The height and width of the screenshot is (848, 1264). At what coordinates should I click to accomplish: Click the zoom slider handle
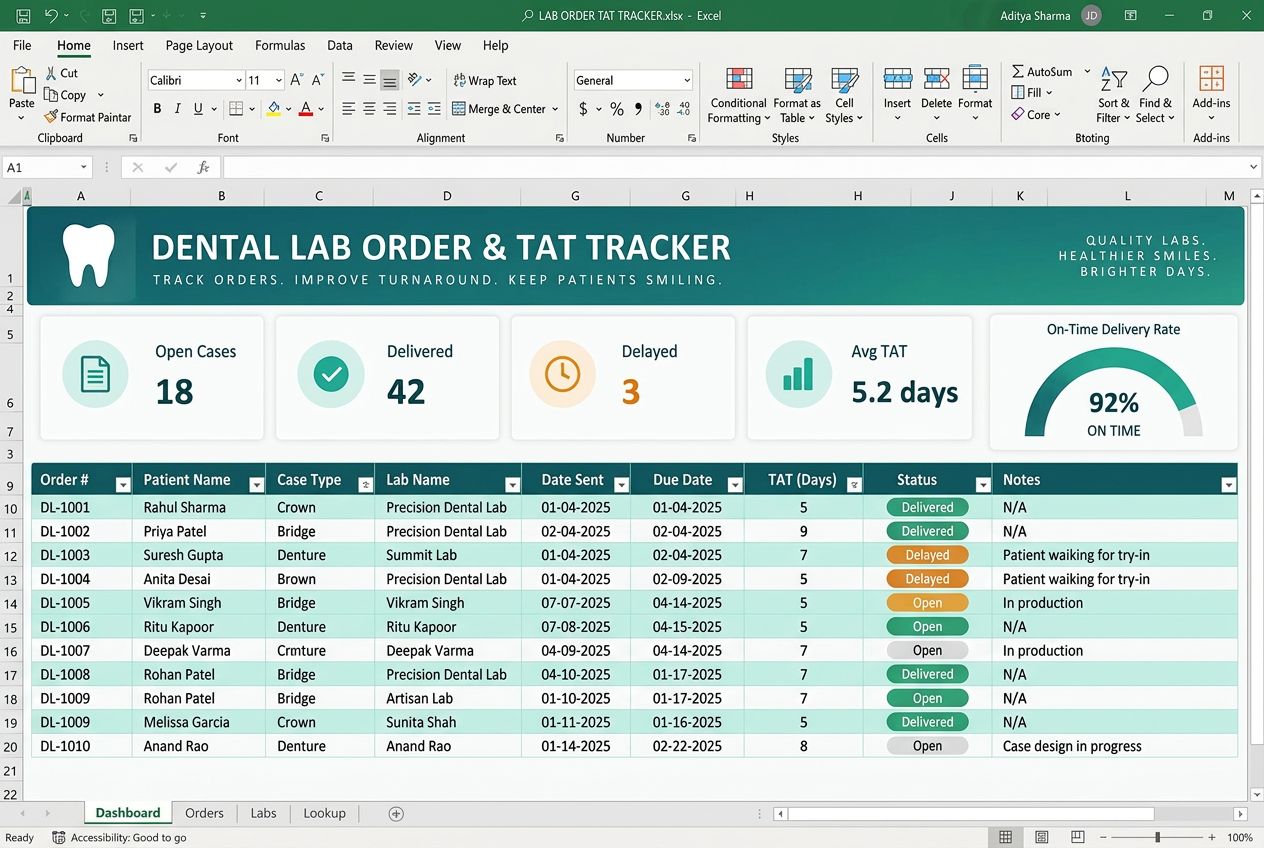(x=1158, y=838)
